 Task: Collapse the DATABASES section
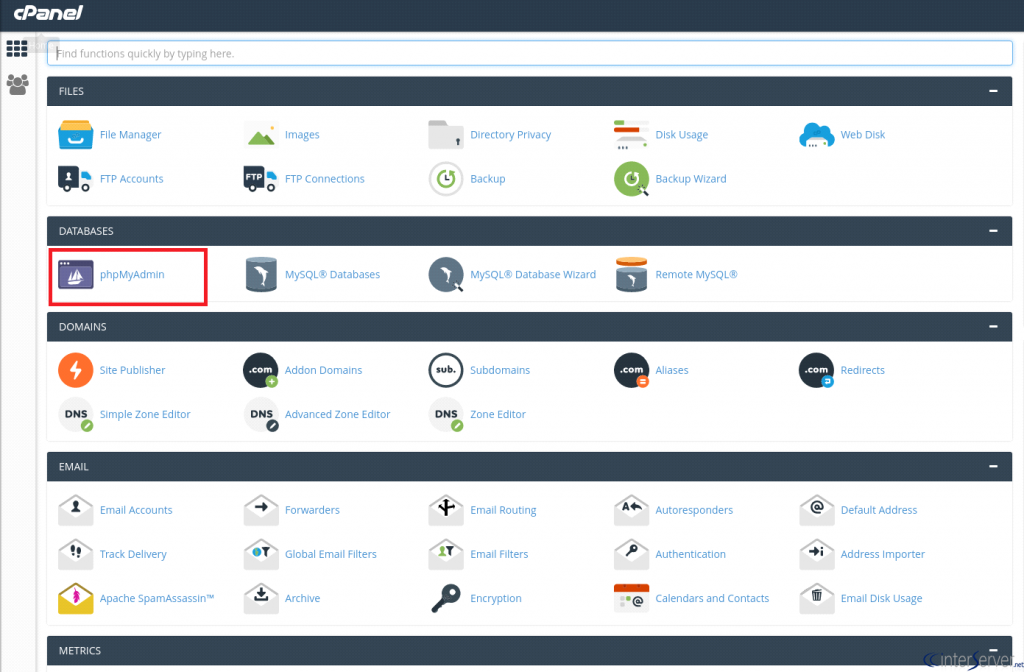[993, 231]
